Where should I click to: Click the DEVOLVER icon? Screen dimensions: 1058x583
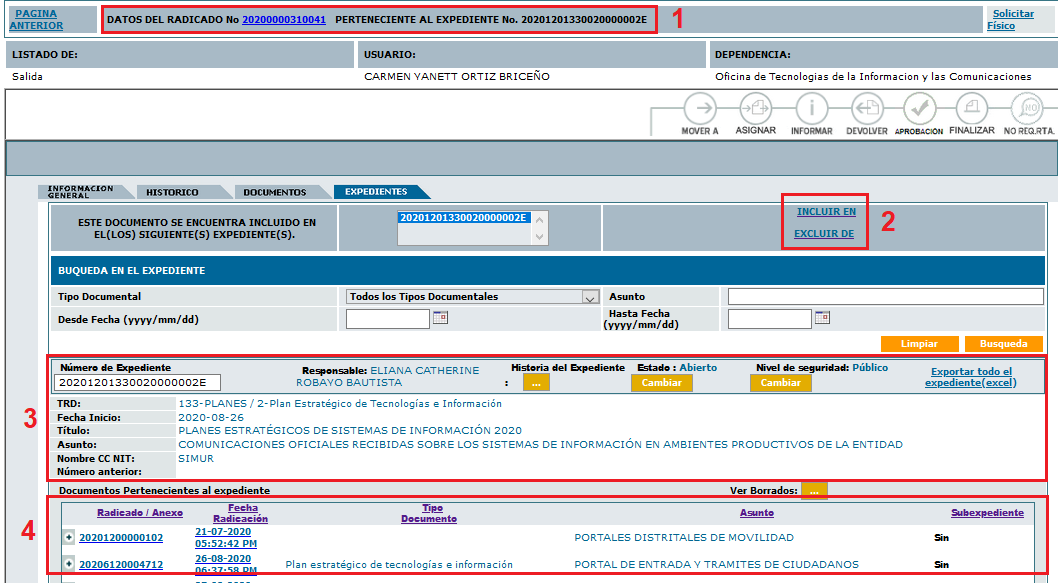pyautogui.click(x=866, y=108)
